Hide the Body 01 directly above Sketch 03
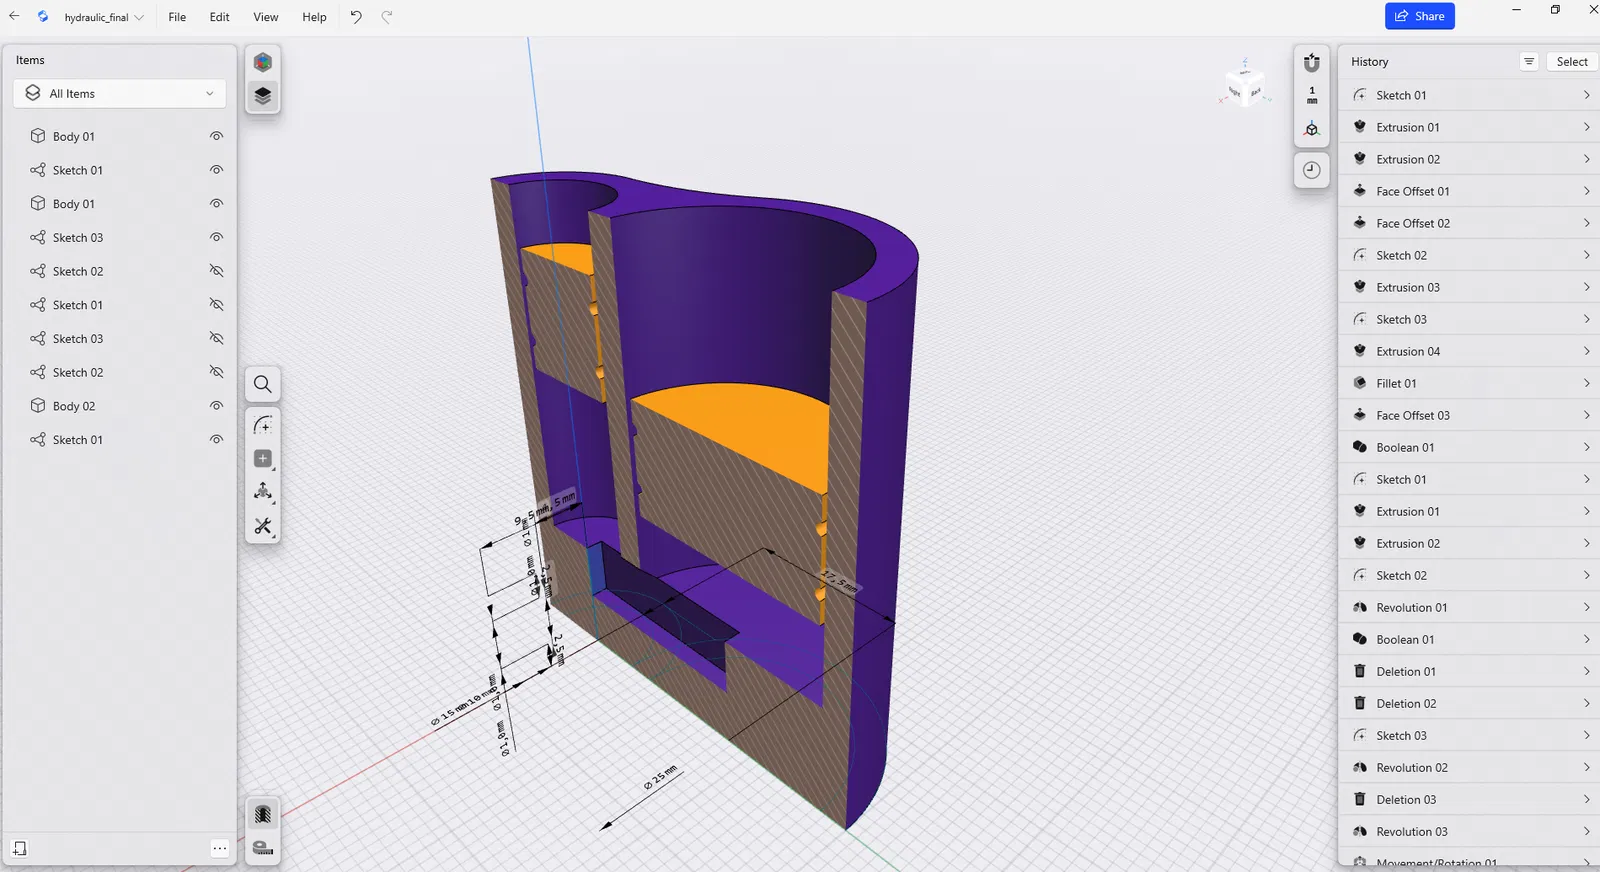 216,203
